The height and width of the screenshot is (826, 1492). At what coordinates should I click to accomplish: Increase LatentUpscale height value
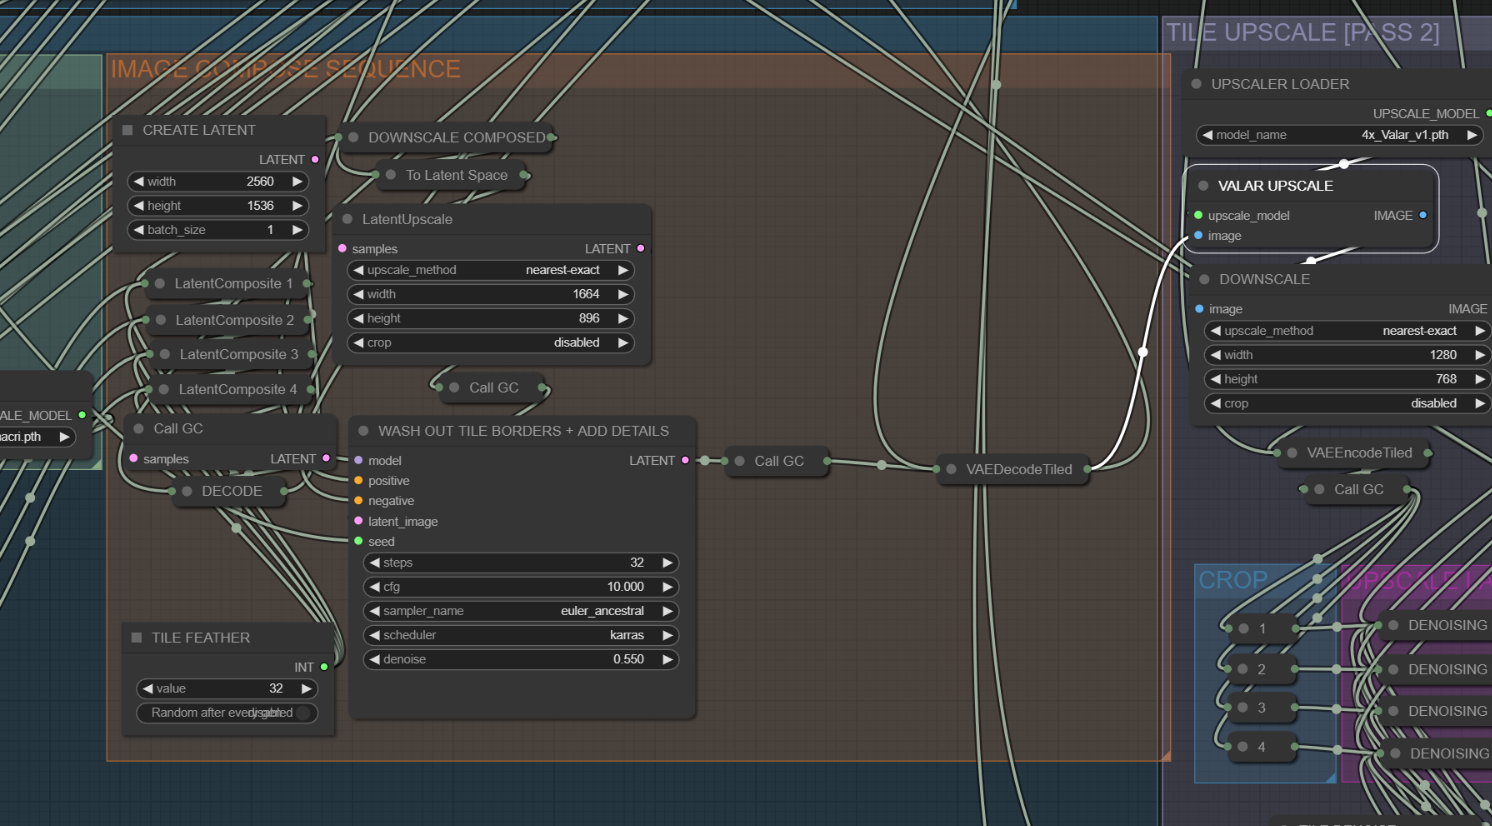coord(623,318)
